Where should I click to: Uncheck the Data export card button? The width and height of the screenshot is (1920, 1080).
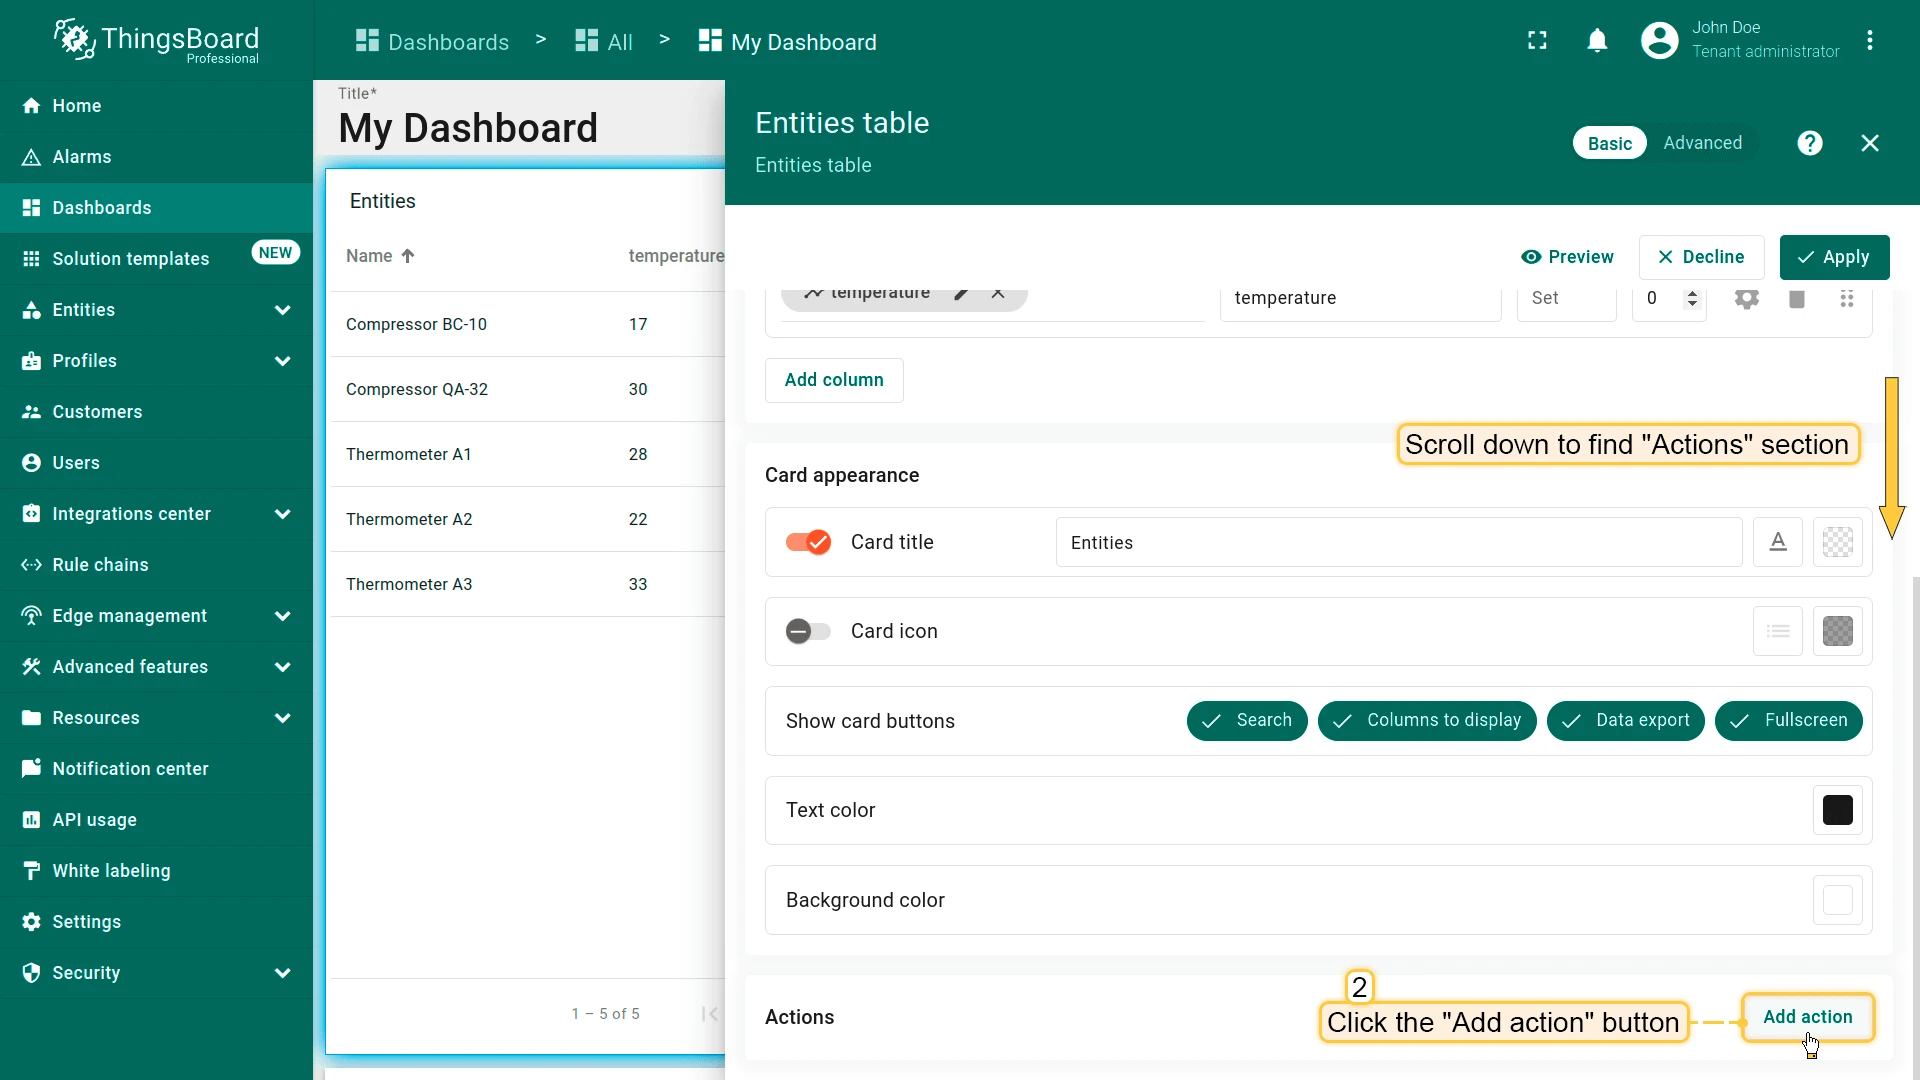click(1625, 721)
